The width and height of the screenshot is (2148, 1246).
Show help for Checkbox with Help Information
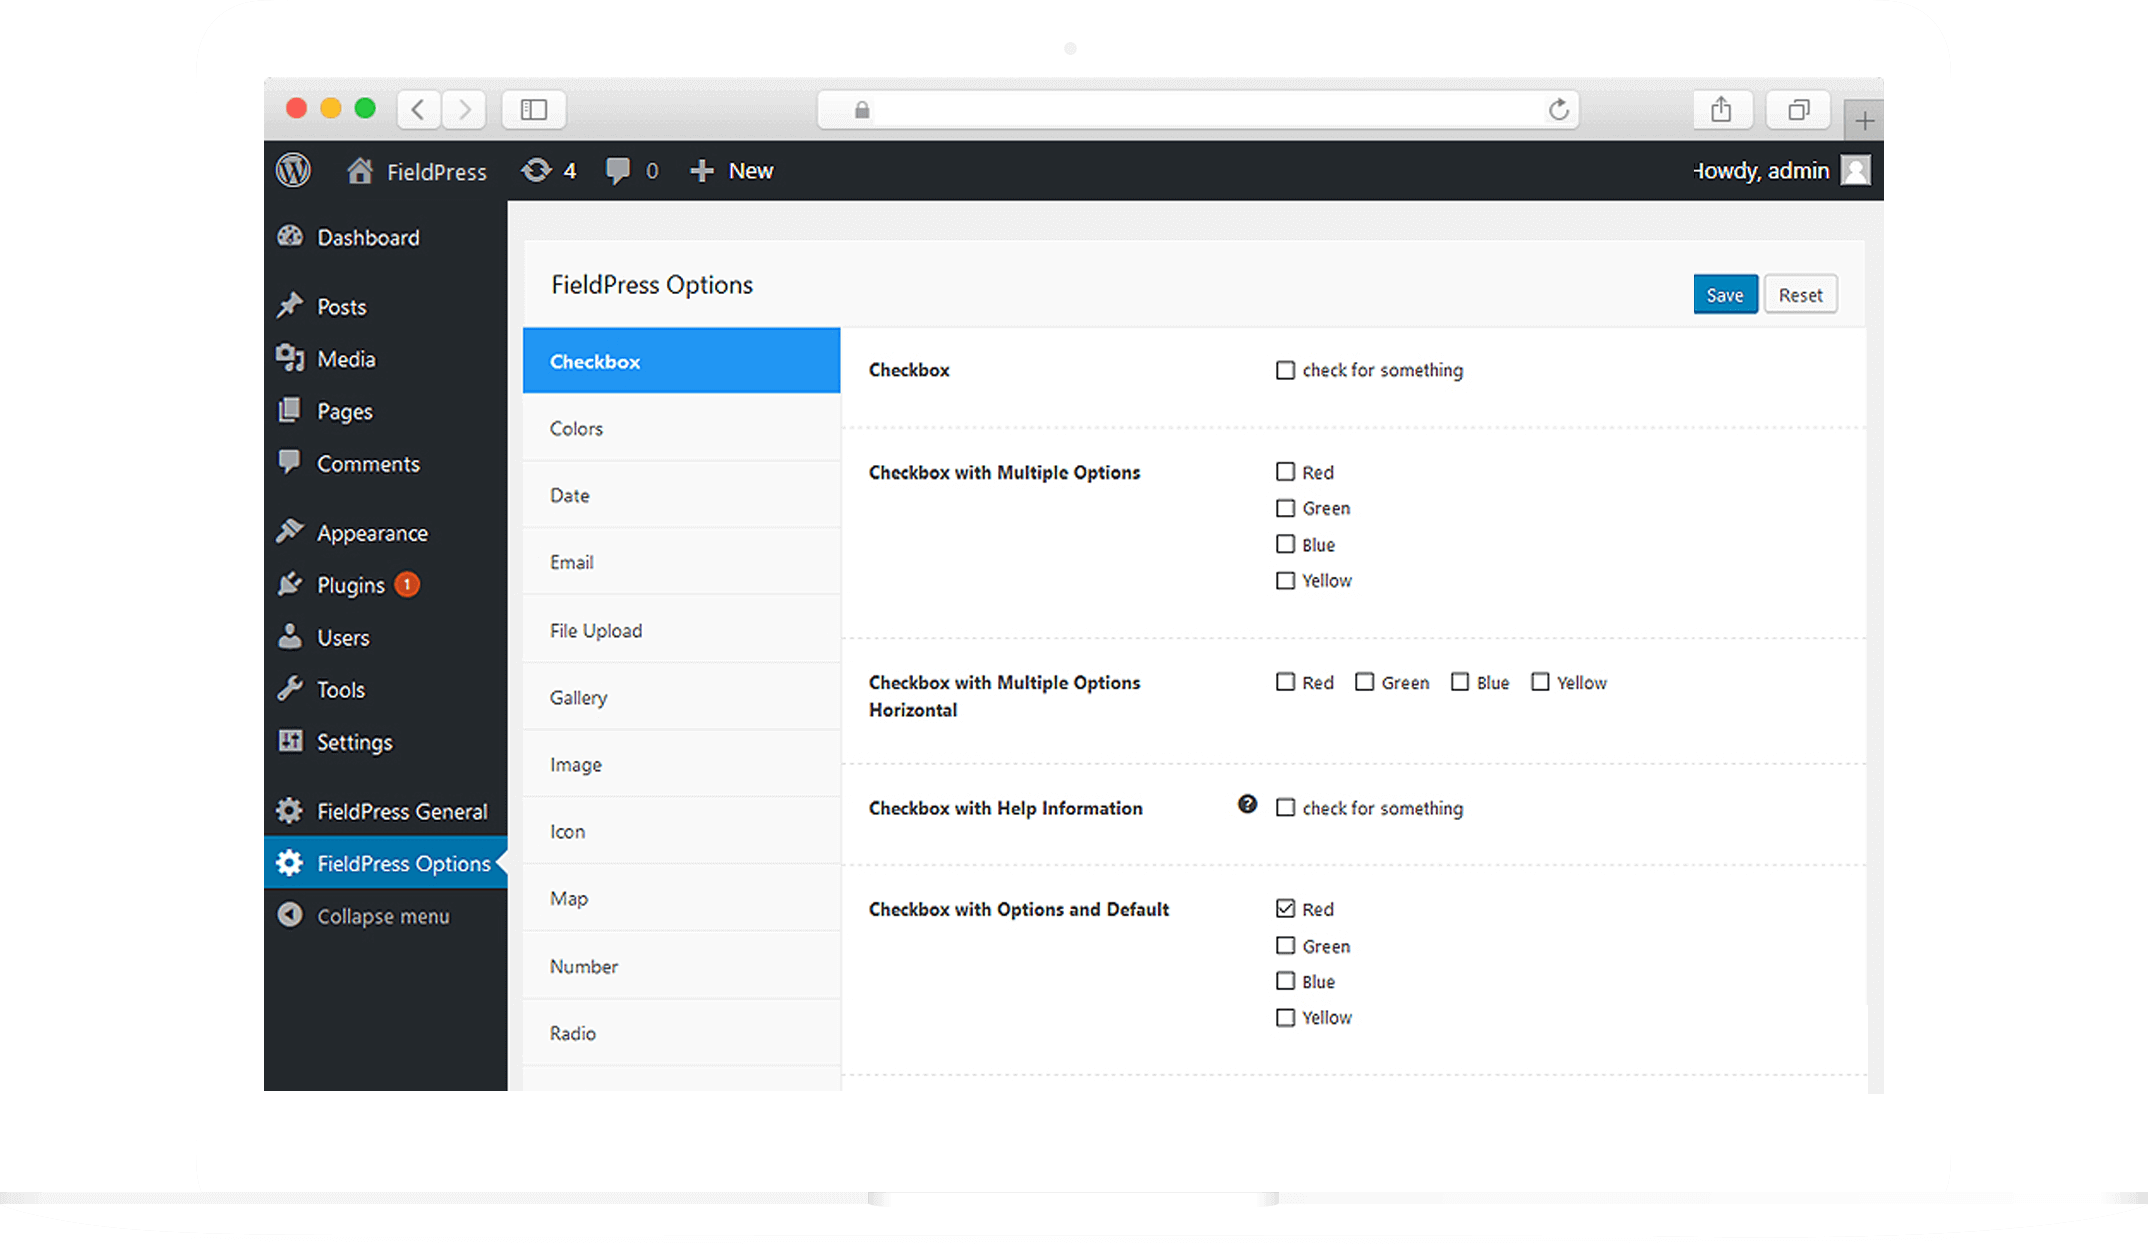coord(1247,804)
